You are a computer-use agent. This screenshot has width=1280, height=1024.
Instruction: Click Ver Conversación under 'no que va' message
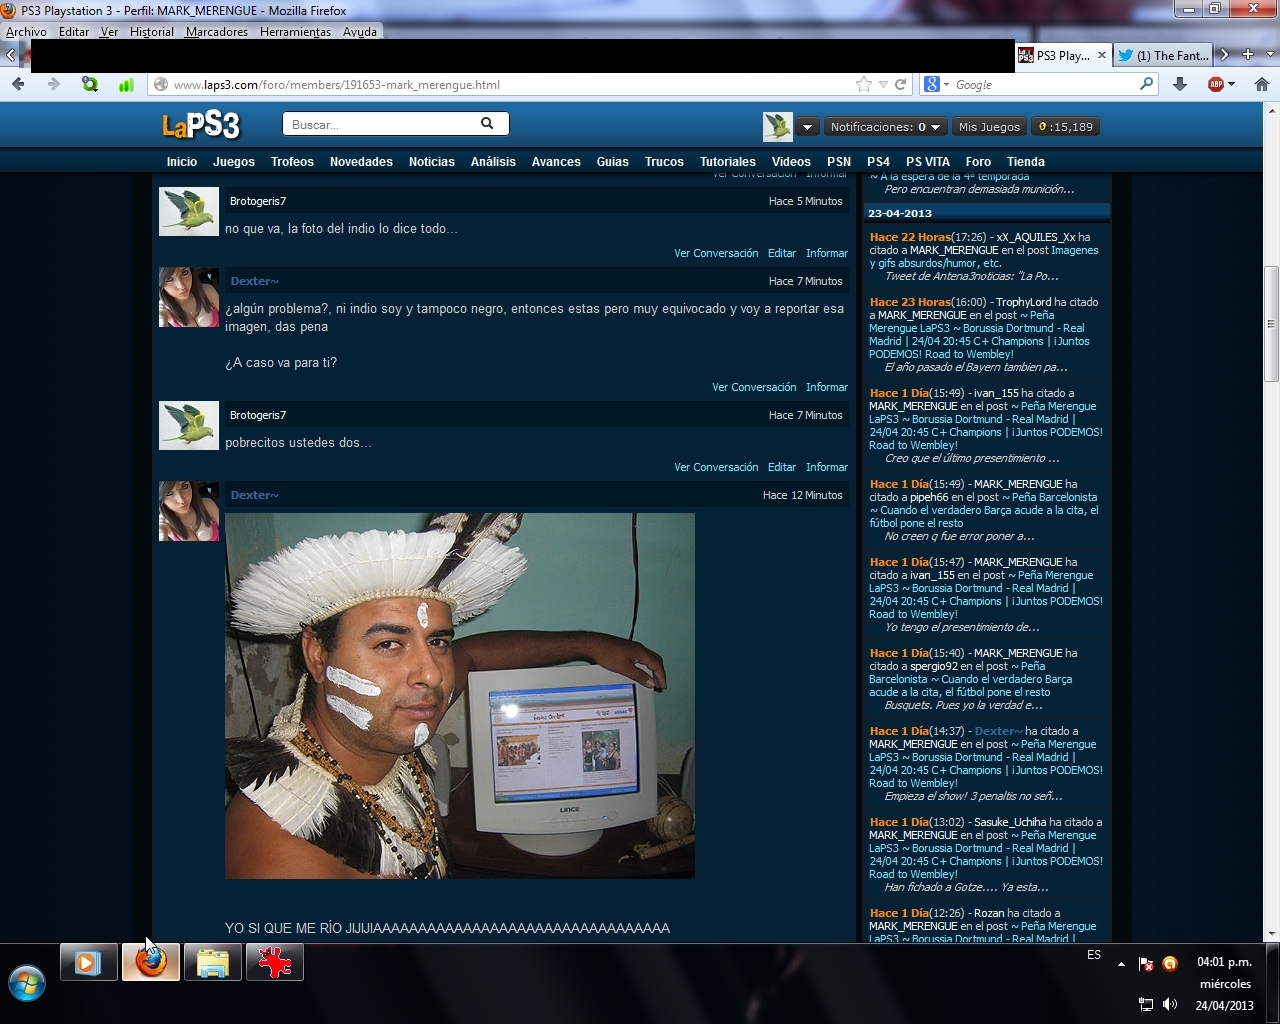[x=716, y=253]
